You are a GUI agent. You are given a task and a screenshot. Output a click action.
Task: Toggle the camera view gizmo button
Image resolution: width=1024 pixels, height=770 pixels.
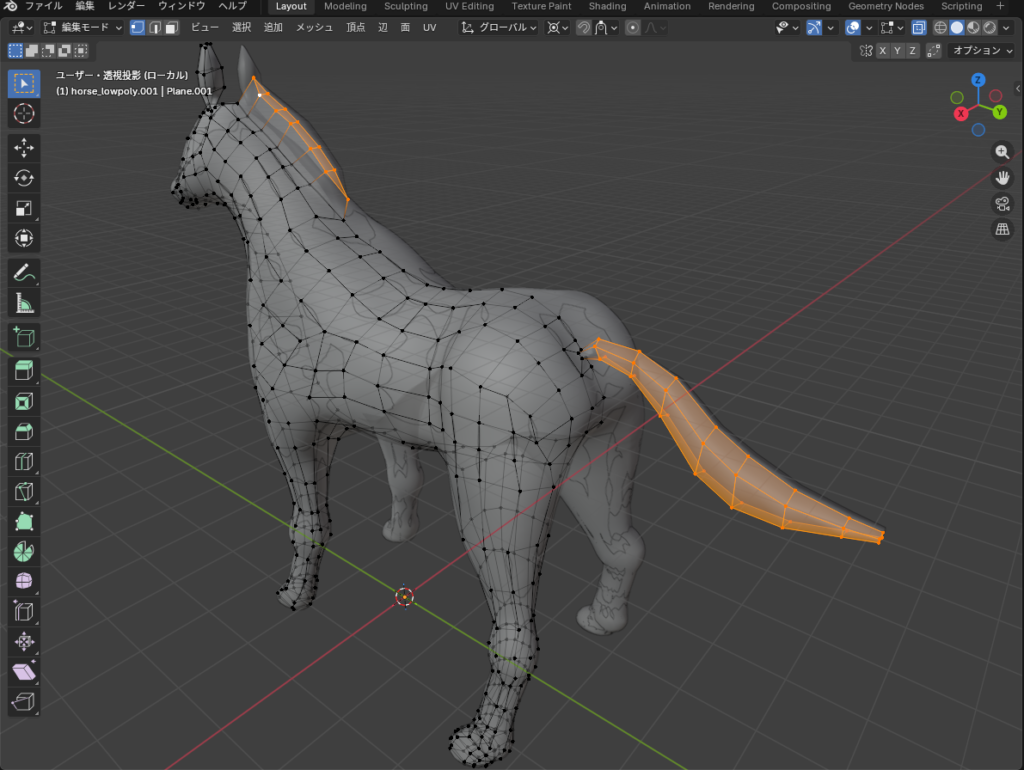[1002, 204]
